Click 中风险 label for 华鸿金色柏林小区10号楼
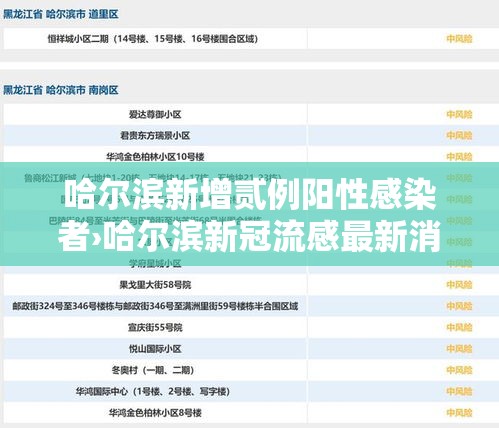Screen dimensions: 499x428 point(459,157)
